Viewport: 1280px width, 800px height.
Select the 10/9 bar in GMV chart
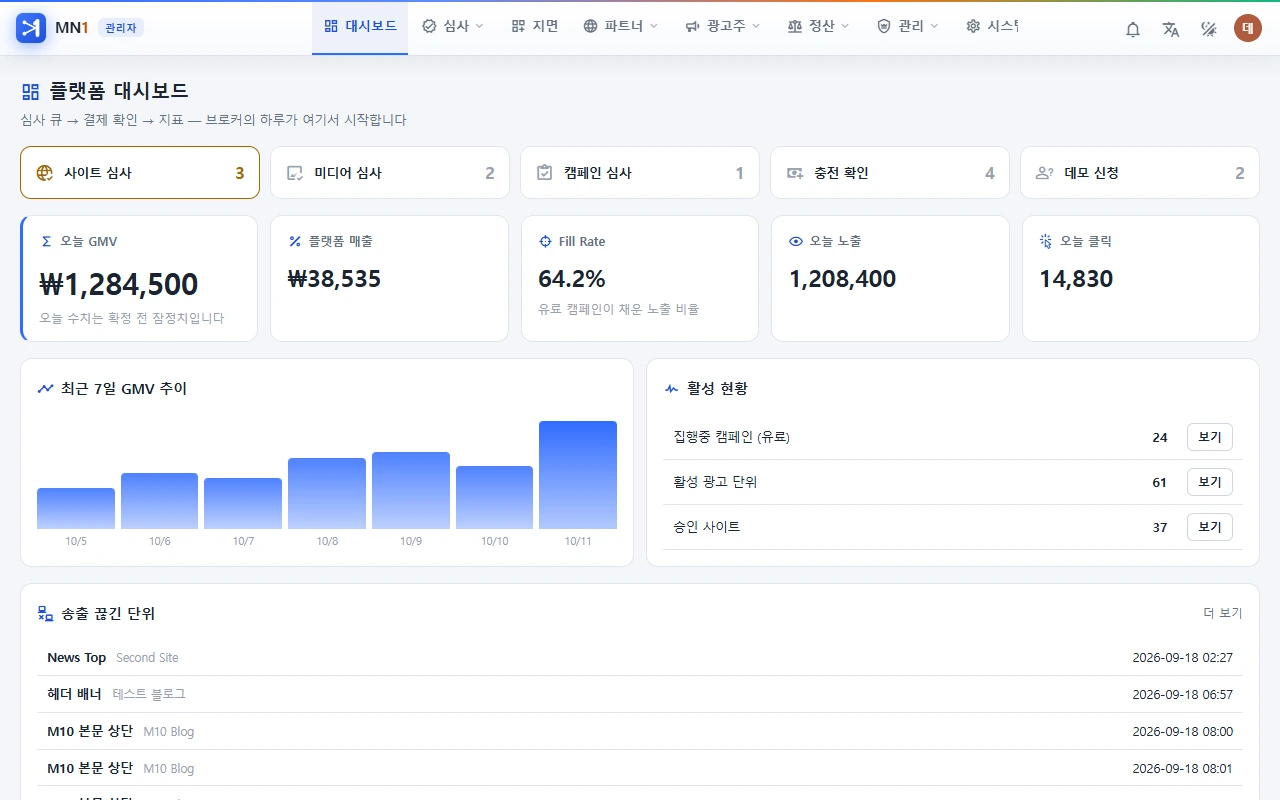point(411,490)
